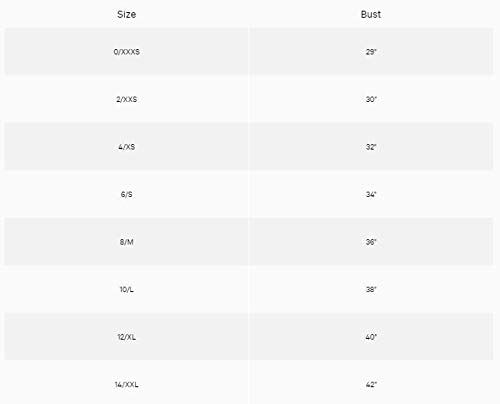Click the 30" bust measurement
This screenshot has width=500, height=404.
(371, 99)
